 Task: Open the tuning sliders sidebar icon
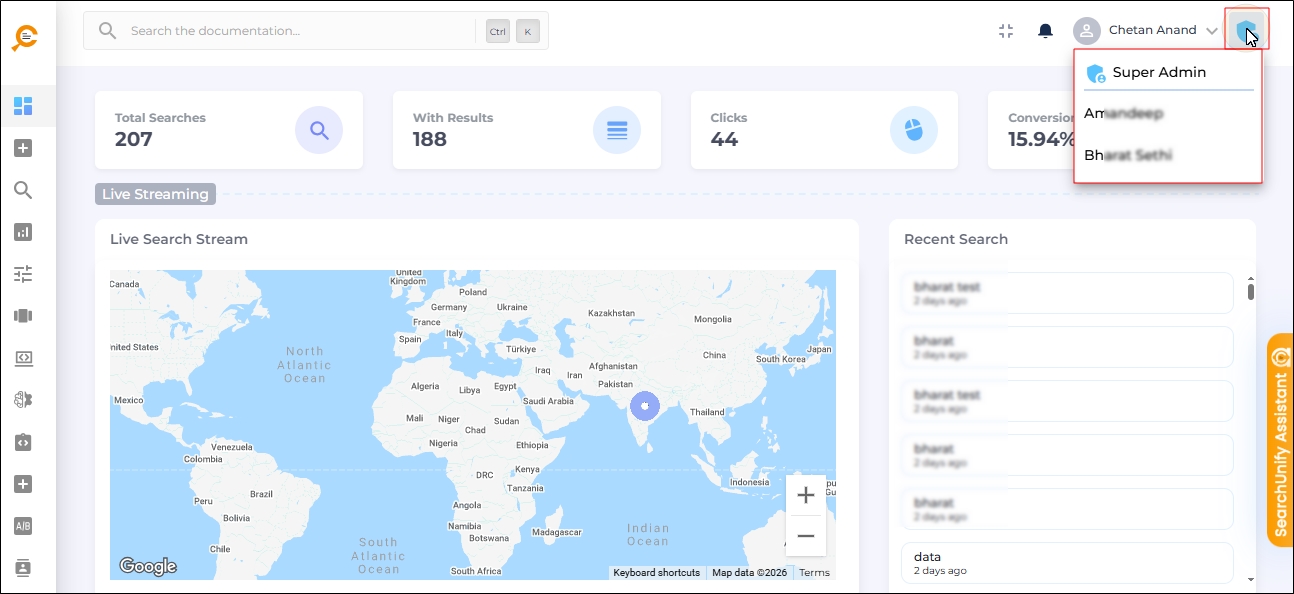click(24, 274)
